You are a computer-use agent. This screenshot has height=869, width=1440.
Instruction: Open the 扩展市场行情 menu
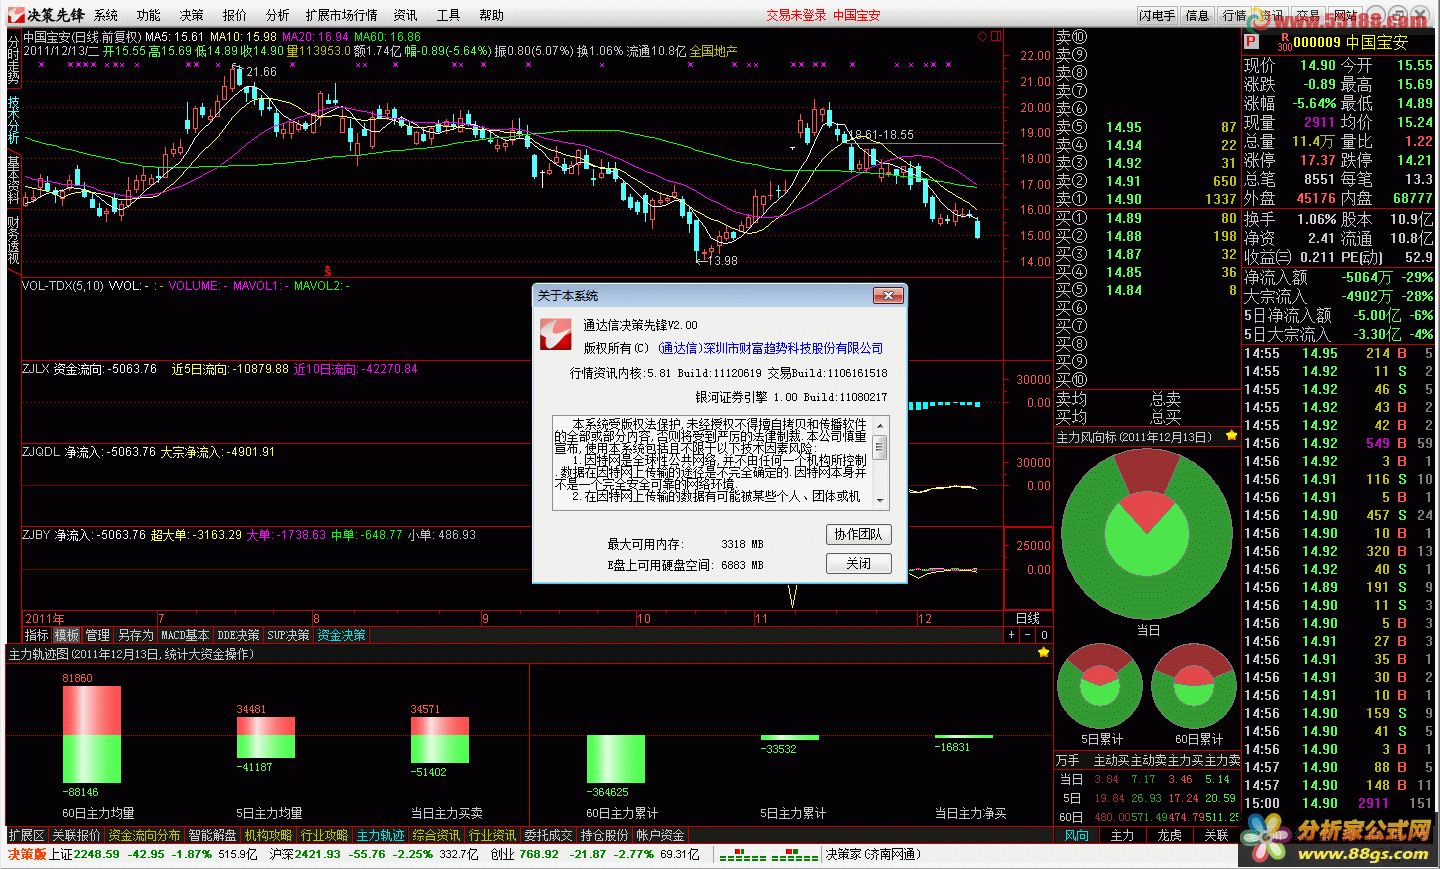pos(342,15)
